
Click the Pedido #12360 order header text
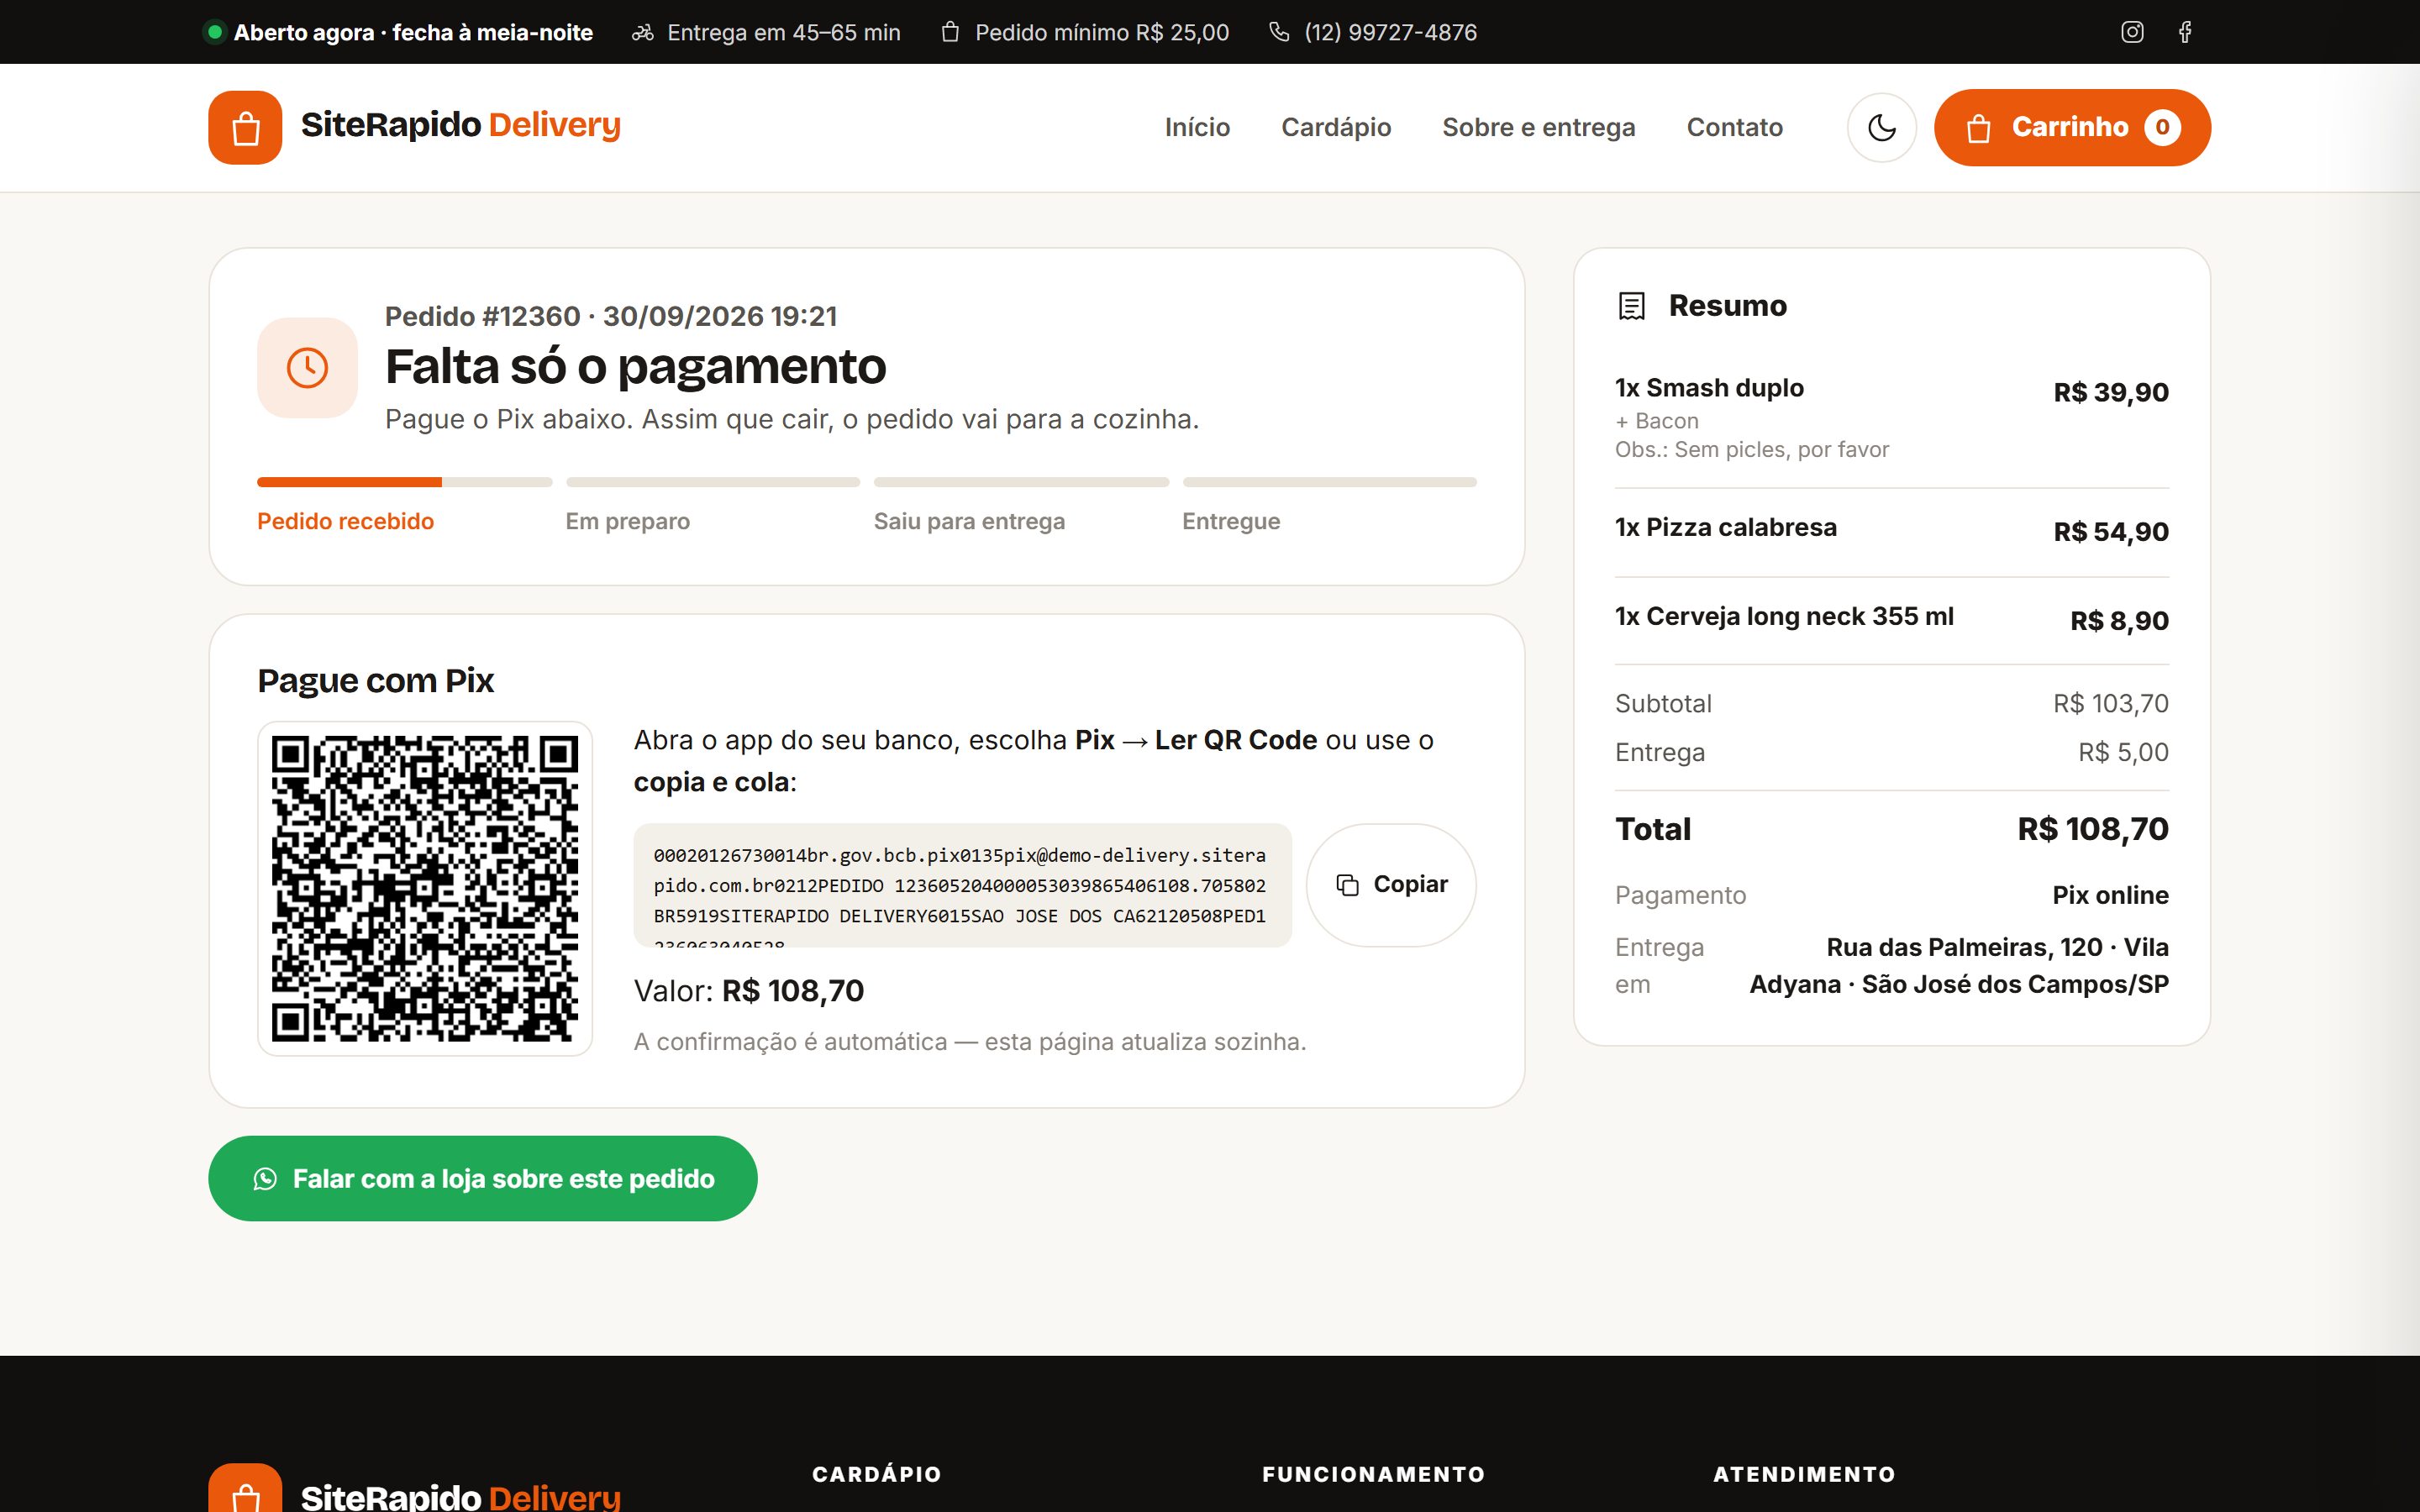611,316
